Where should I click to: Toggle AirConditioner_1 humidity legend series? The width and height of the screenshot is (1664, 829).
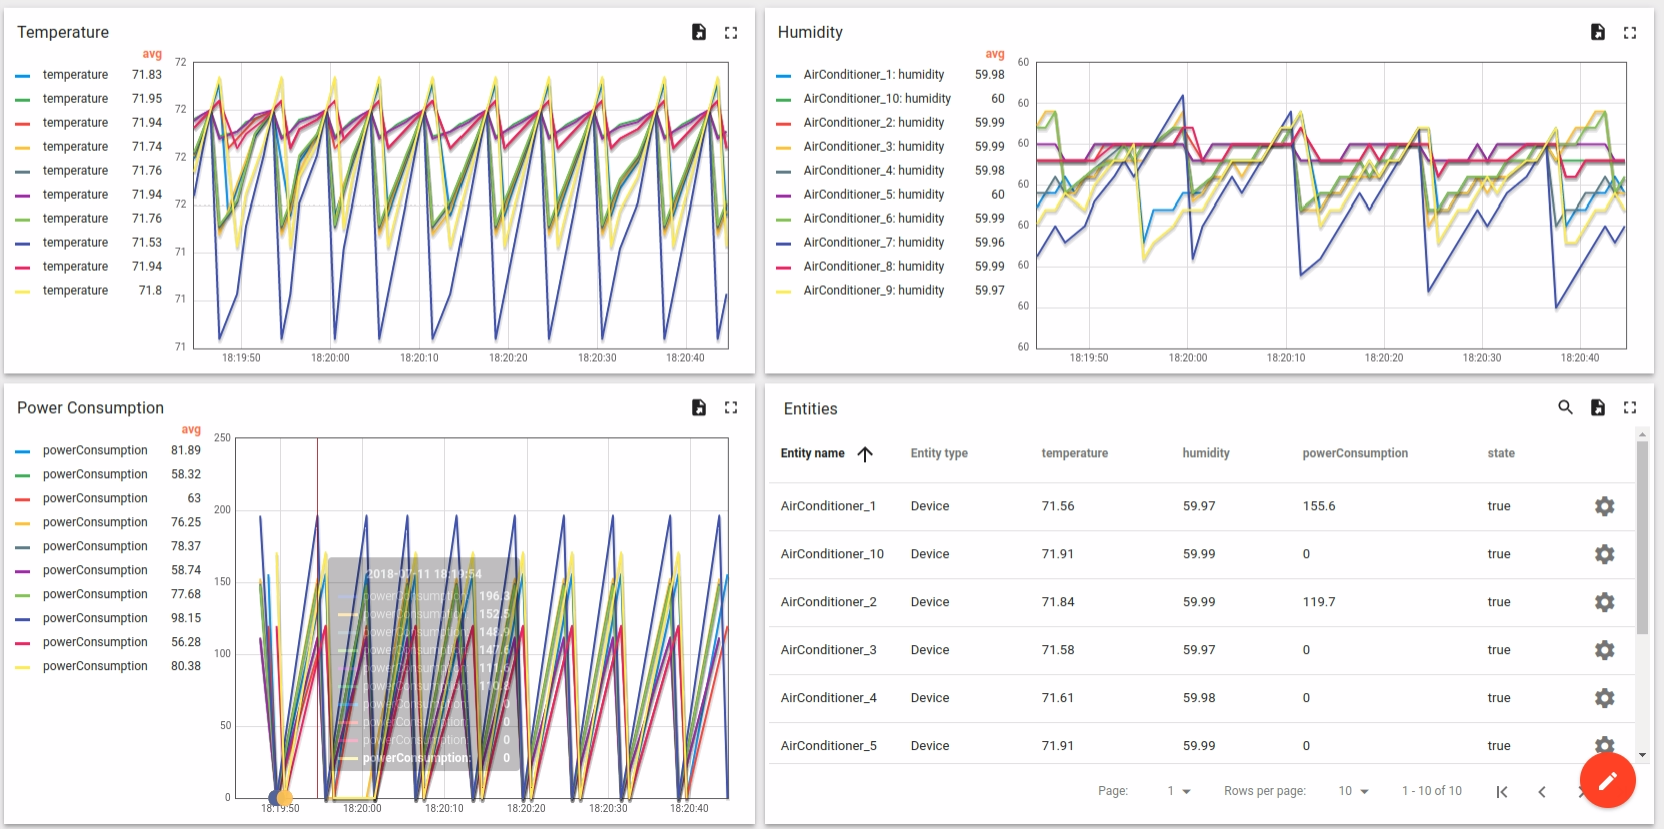click(873, 74)
